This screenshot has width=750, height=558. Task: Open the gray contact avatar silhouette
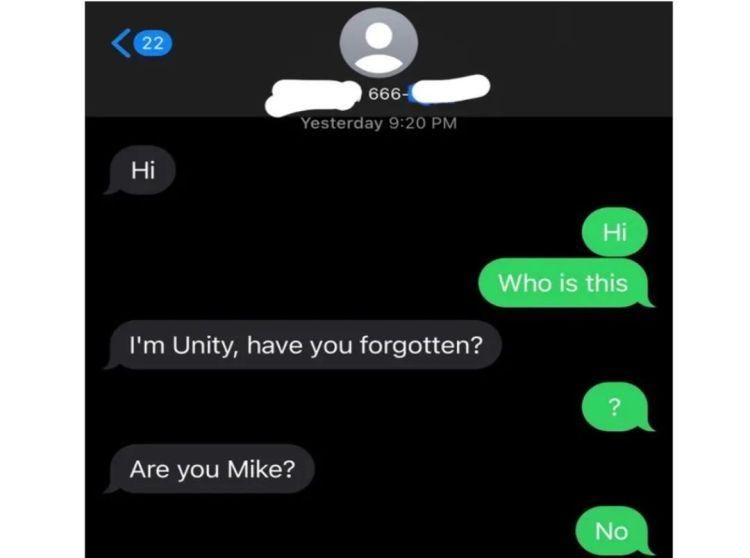(379, 43)
